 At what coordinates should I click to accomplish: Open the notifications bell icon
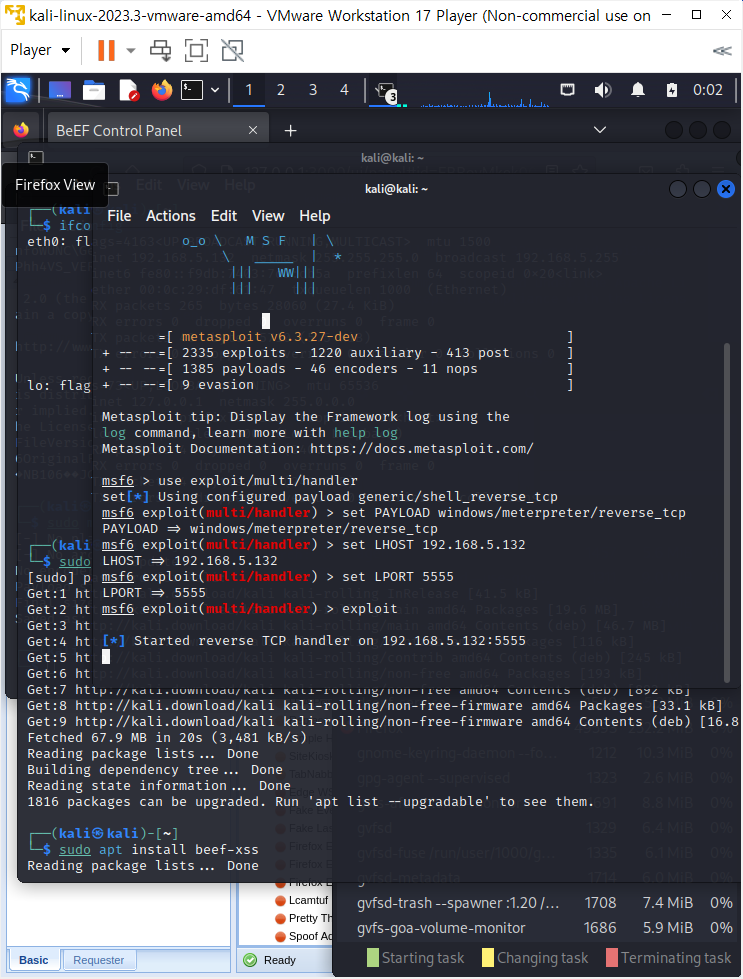click(x=637, y=90)
